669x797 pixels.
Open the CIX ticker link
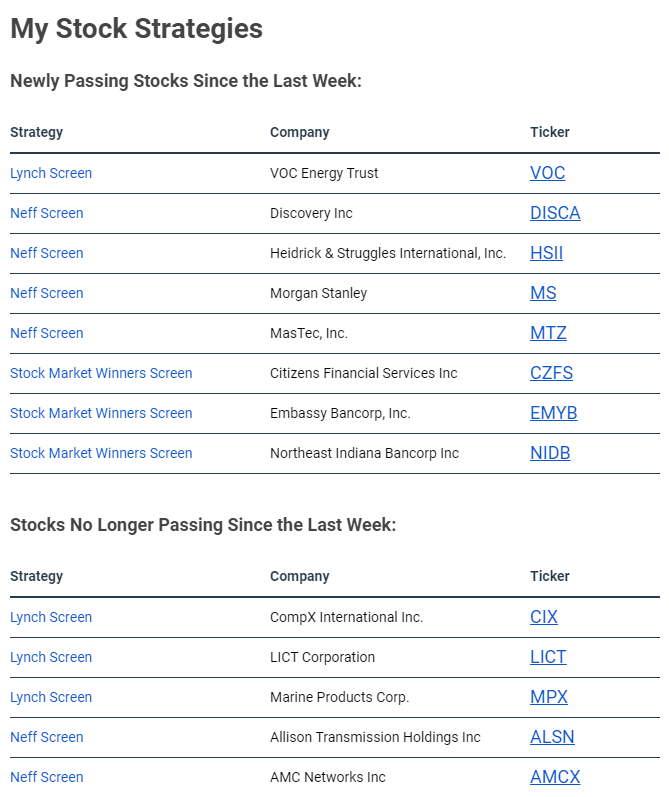click(543, 617)
